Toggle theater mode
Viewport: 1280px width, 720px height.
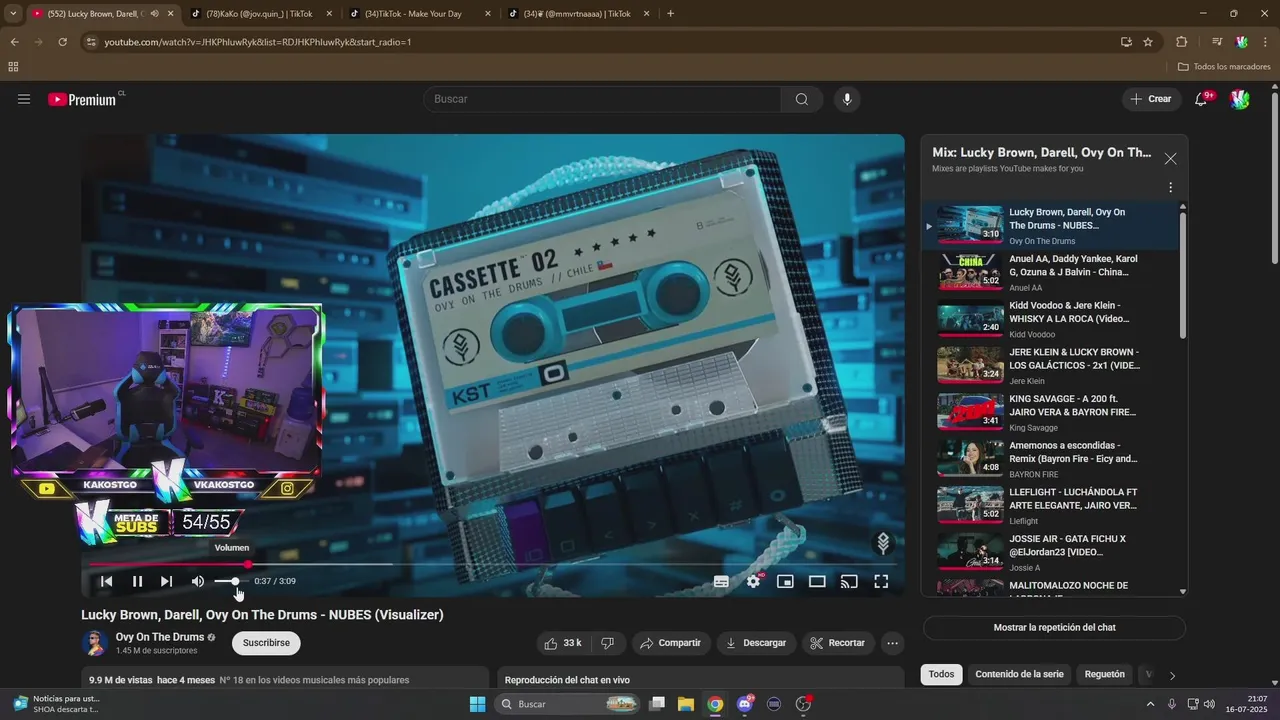(817, 581)
